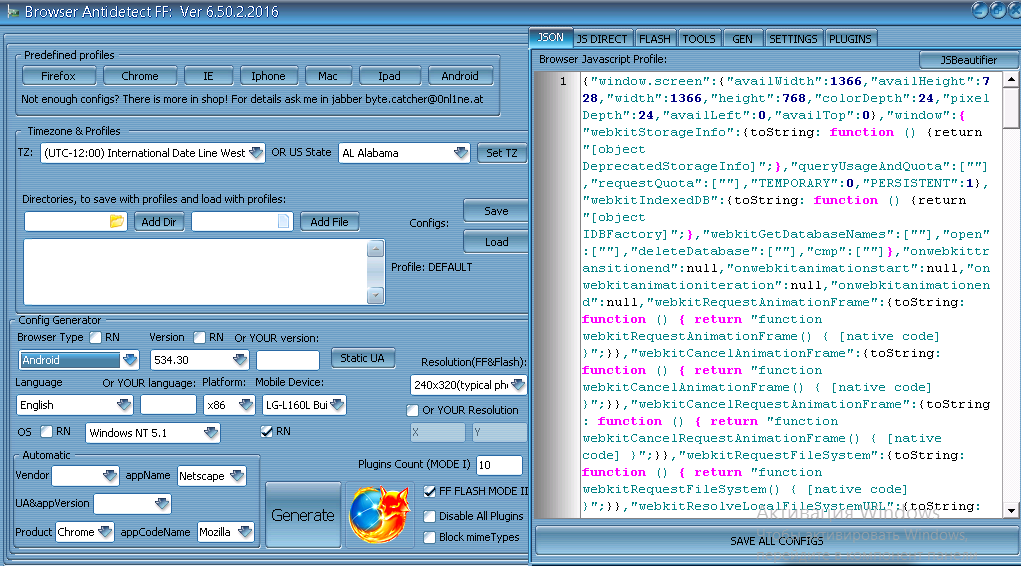The image size is (1021, 566).
Task: Click the Firefox fox logo image
Action: [379, 515]
